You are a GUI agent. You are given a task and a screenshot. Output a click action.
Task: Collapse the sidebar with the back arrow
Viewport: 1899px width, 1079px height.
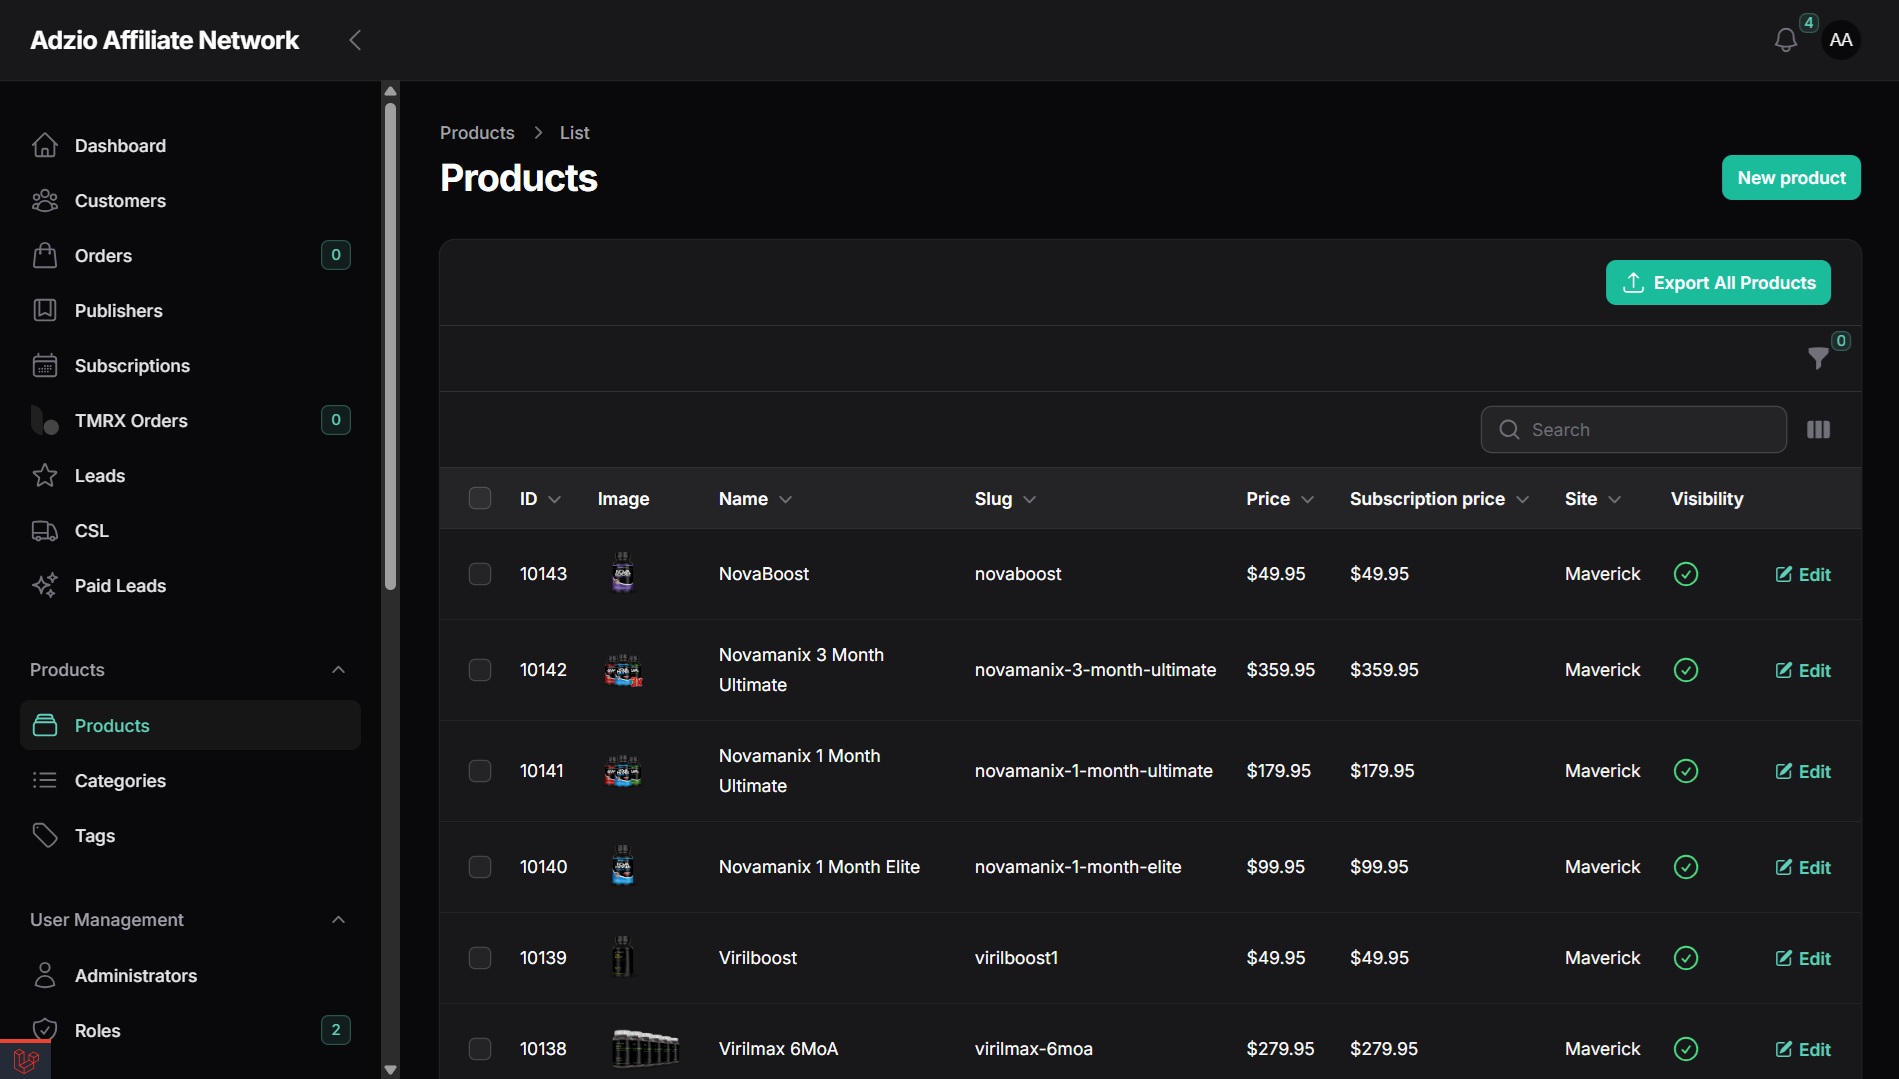pyautogui.click(x=355, y=40)
